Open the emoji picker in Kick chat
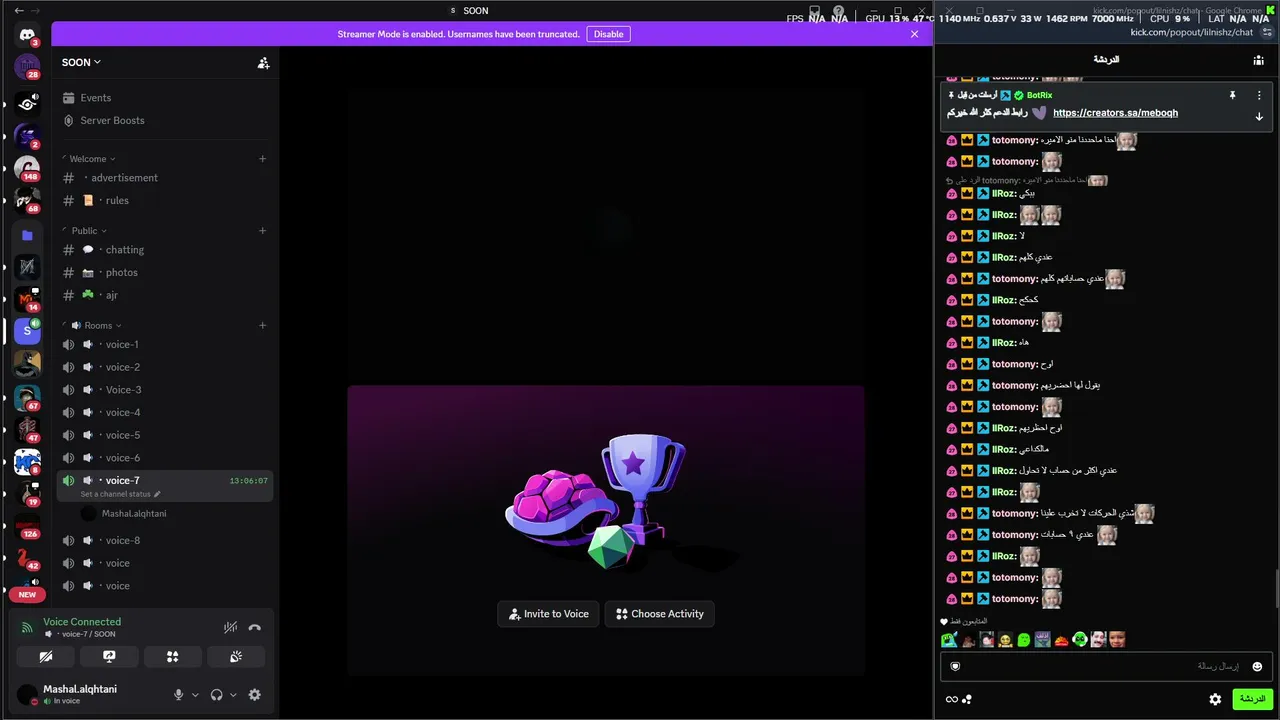1280x720 pixels. click(1257, 667)
